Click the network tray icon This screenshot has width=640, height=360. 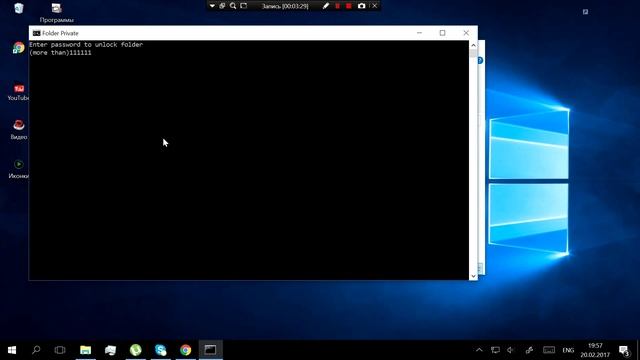click(495, 350)
